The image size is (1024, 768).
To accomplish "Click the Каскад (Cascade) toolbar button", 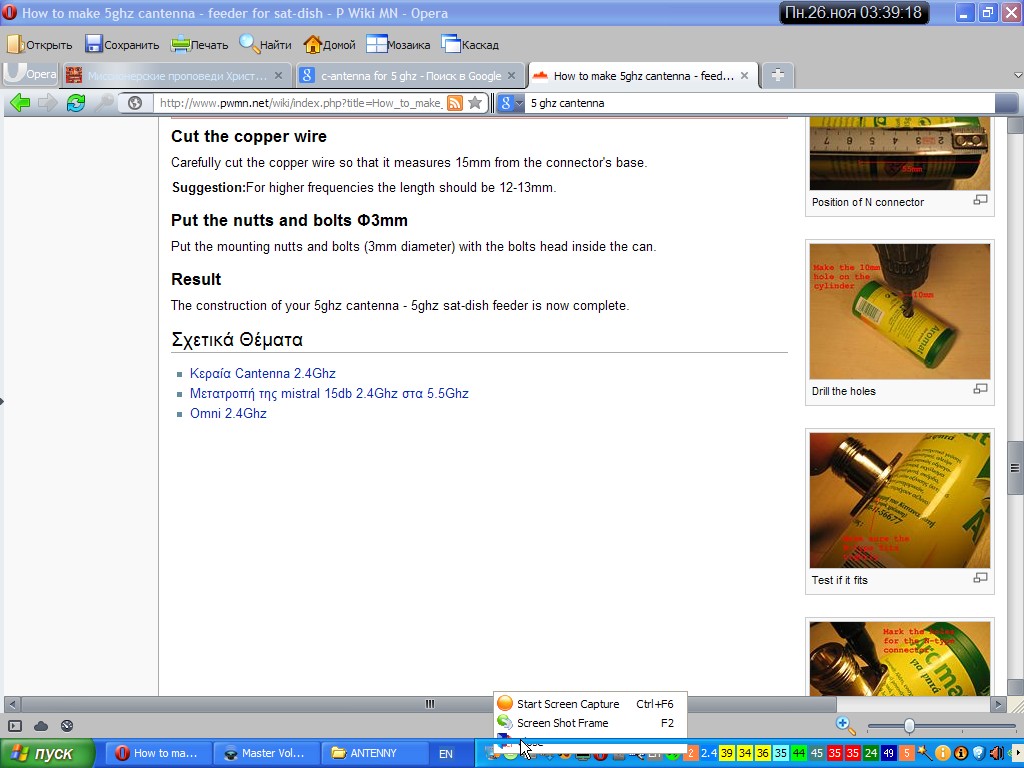I will click(470, 44).
